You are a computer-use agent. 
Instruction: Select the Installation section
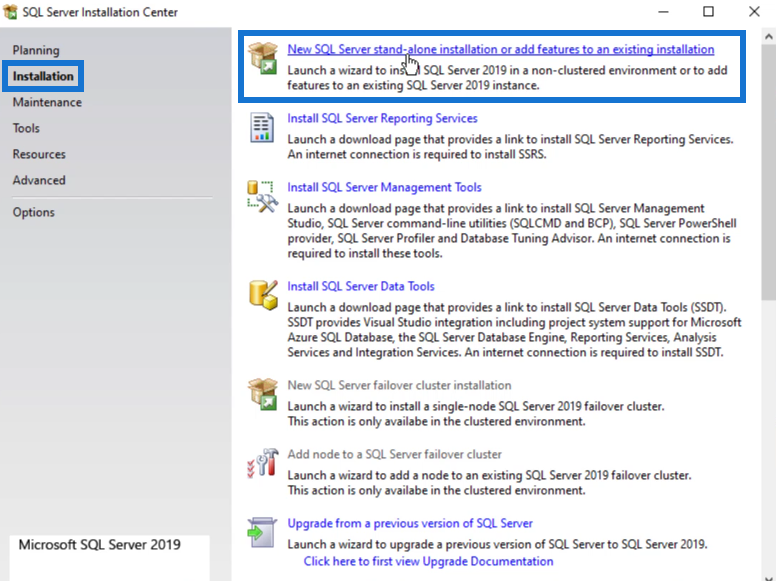pyautogui.click(x=43, y=76)
